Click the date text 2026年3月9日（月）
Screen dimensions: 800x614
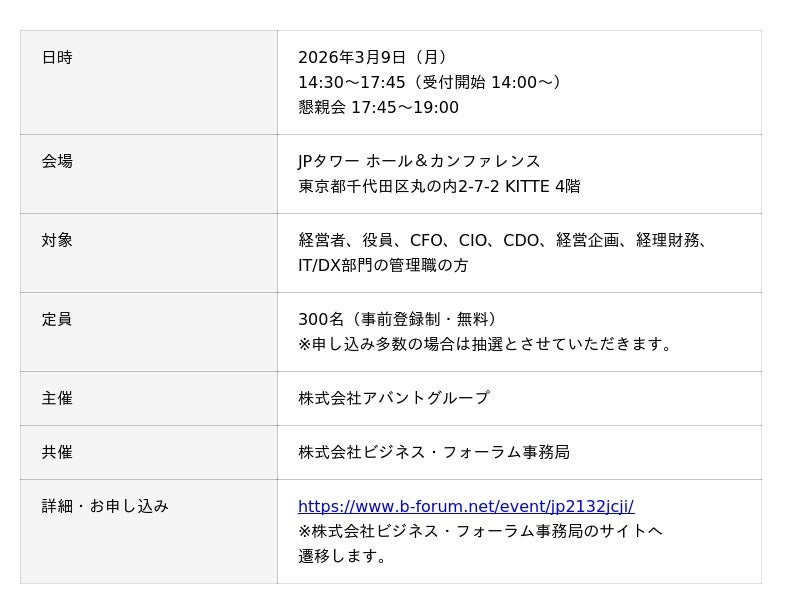pyautogui.click(x=372, y=57)
